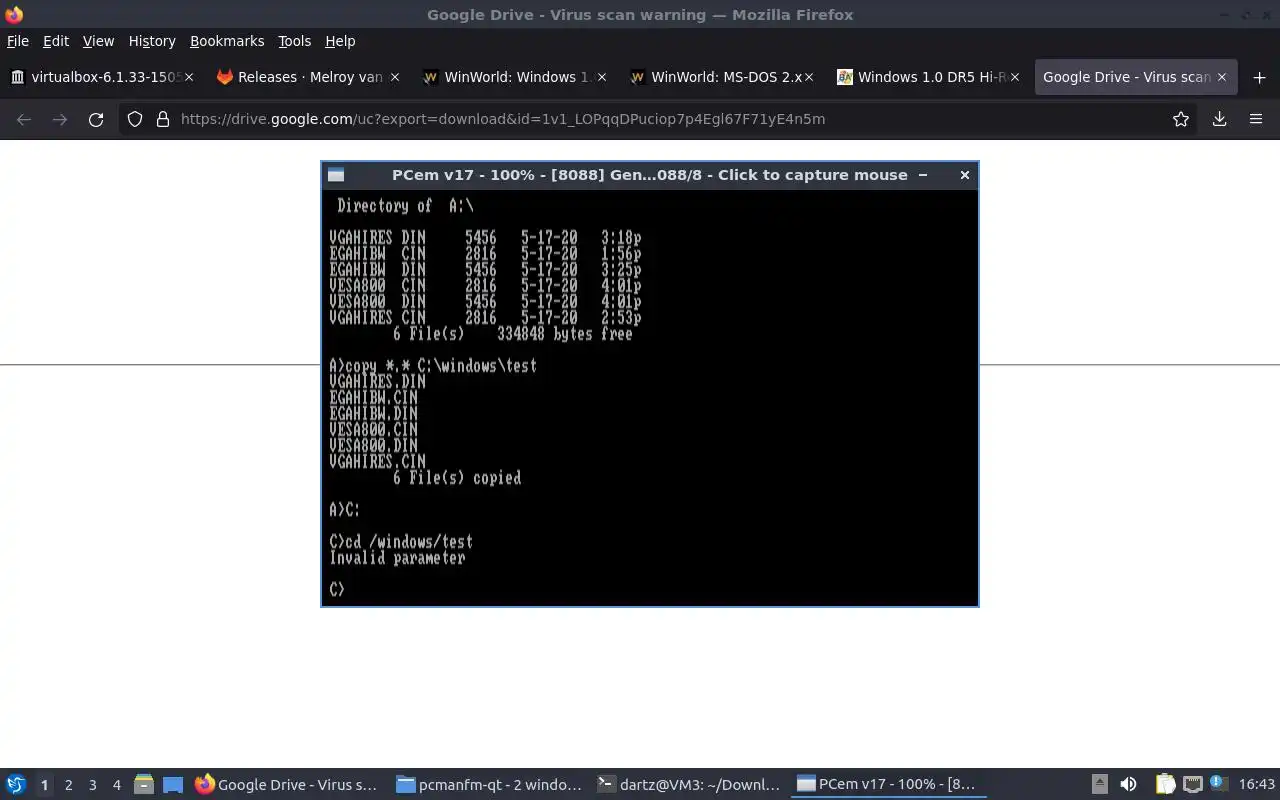Open the File menu
Screen dimensions: 1280x800
pos(18,41)
